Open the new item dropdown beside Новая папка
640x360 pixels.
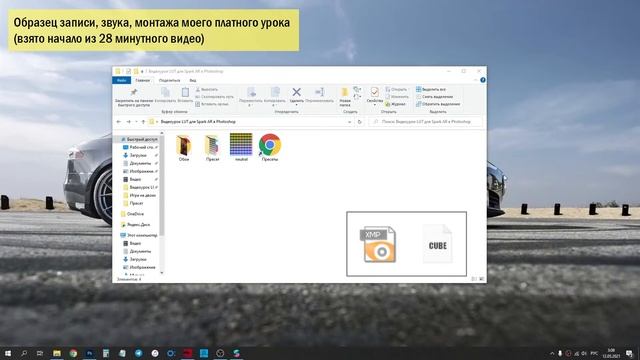[x=357, y=89]
